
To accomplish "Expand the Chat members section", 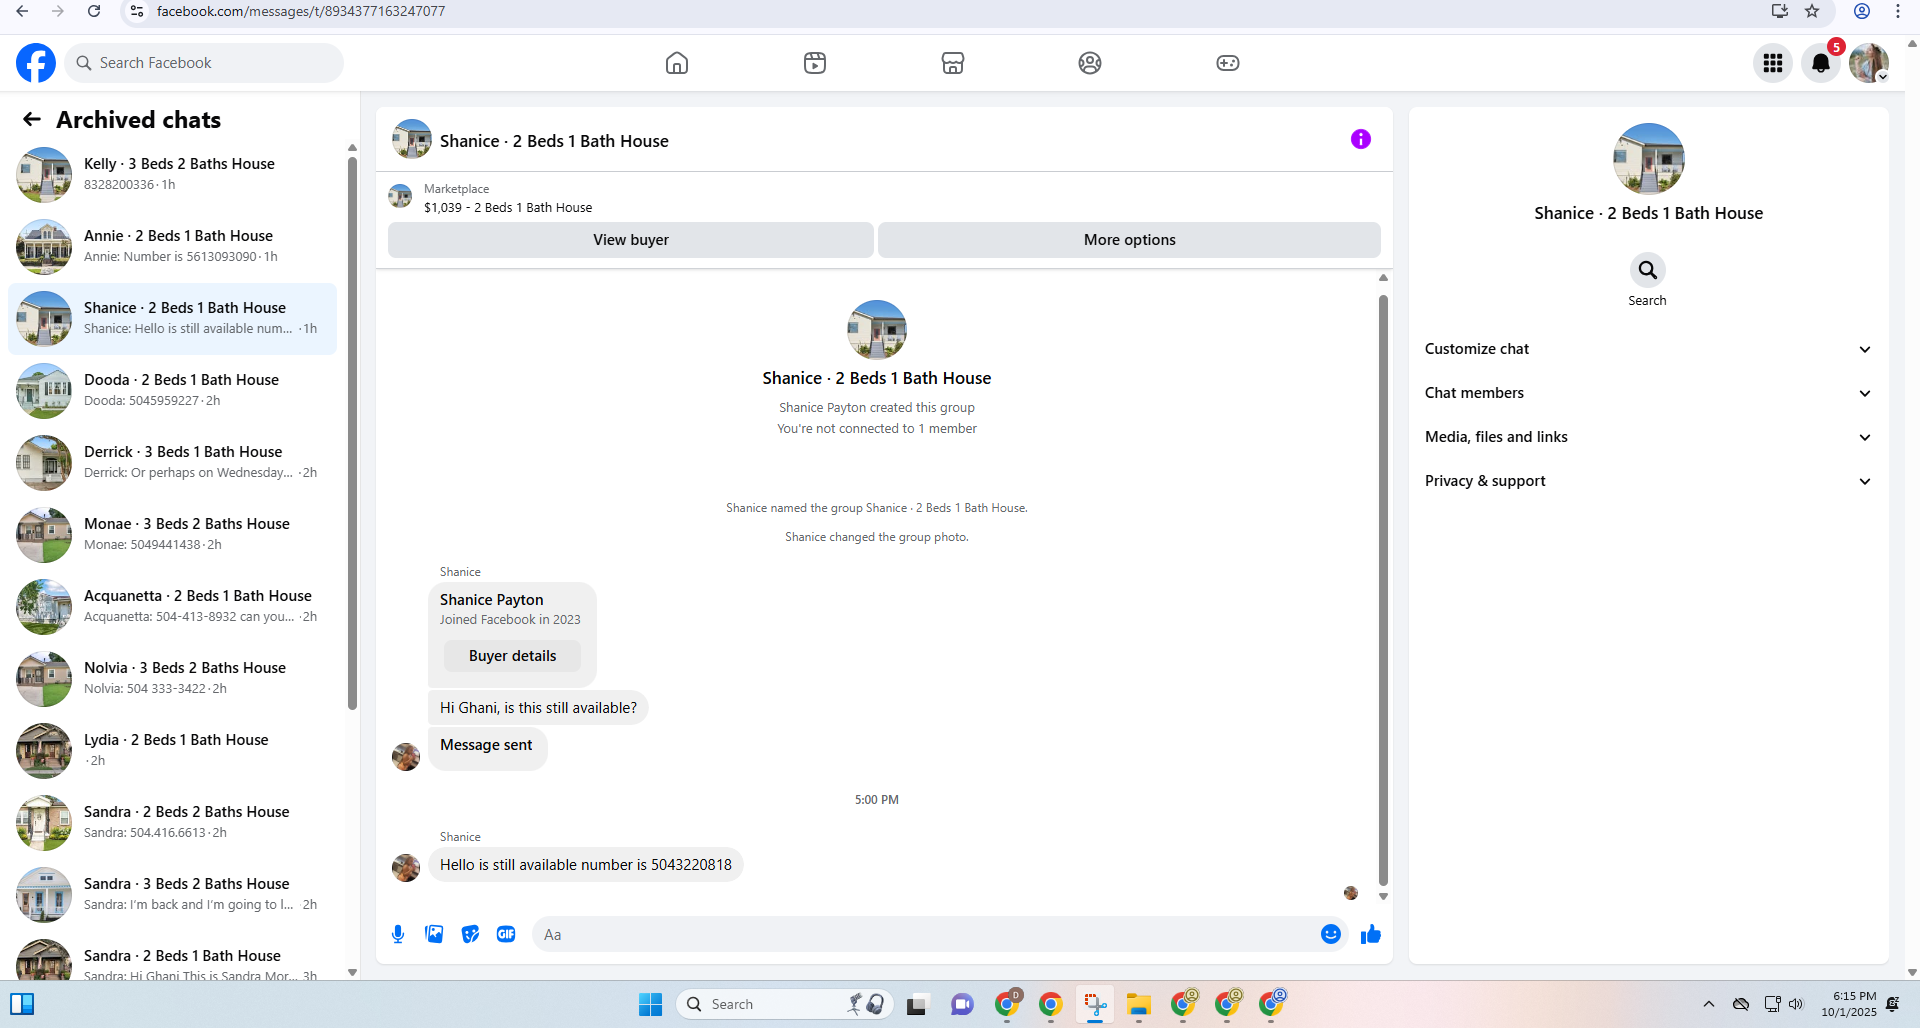I will [x=1648, y=393].
